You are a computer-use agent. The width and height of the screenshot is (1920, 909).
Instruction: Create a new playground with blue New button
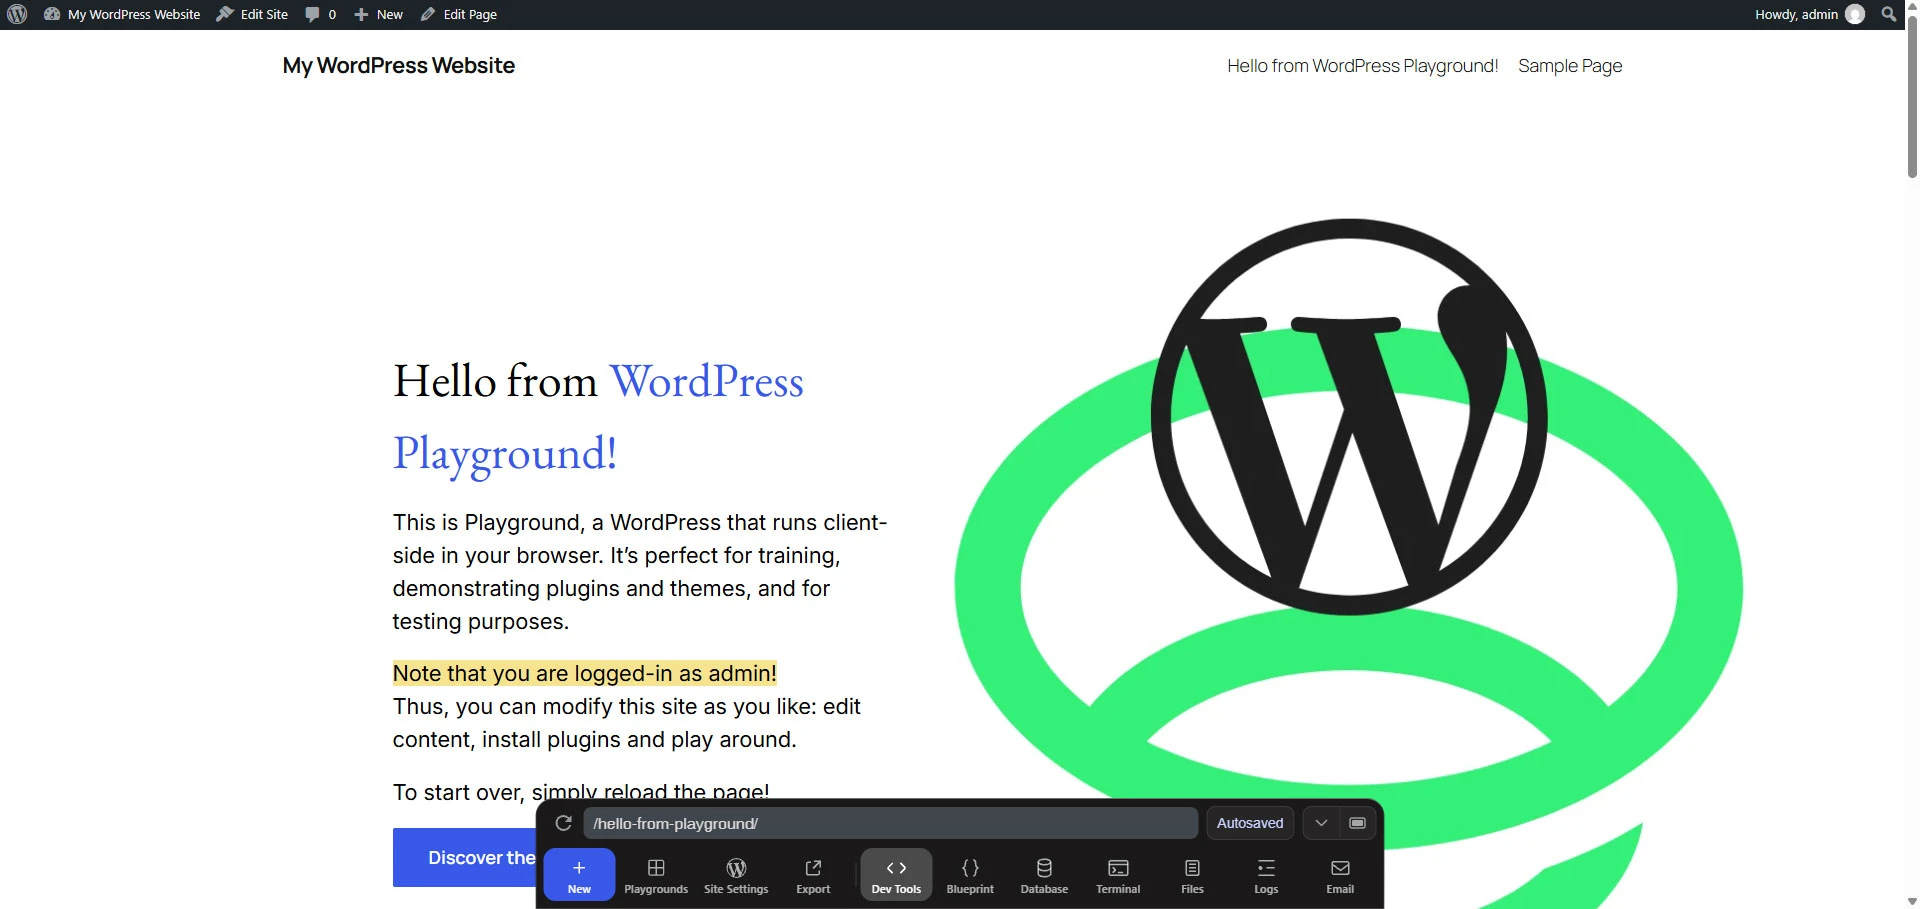(x=579, y=874)
